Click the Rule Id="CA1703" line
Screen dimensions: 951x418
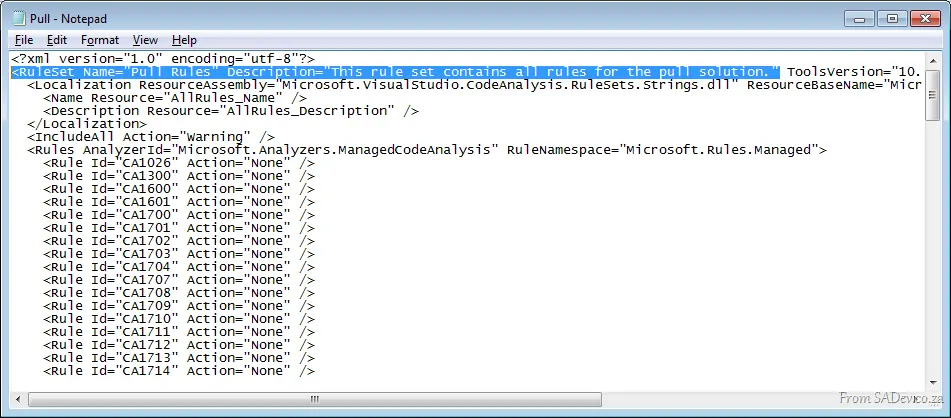(x=179, y=254)
